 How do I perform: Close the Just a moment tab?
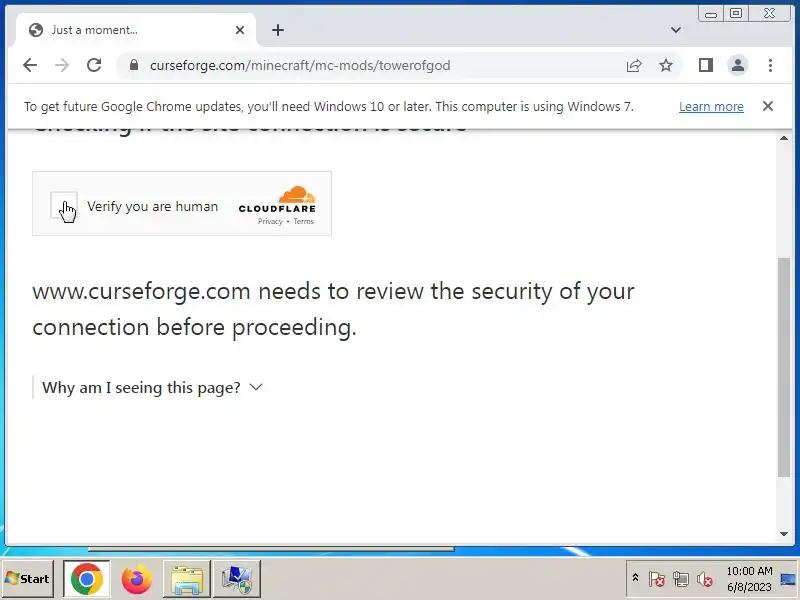(x=240, y=30)
